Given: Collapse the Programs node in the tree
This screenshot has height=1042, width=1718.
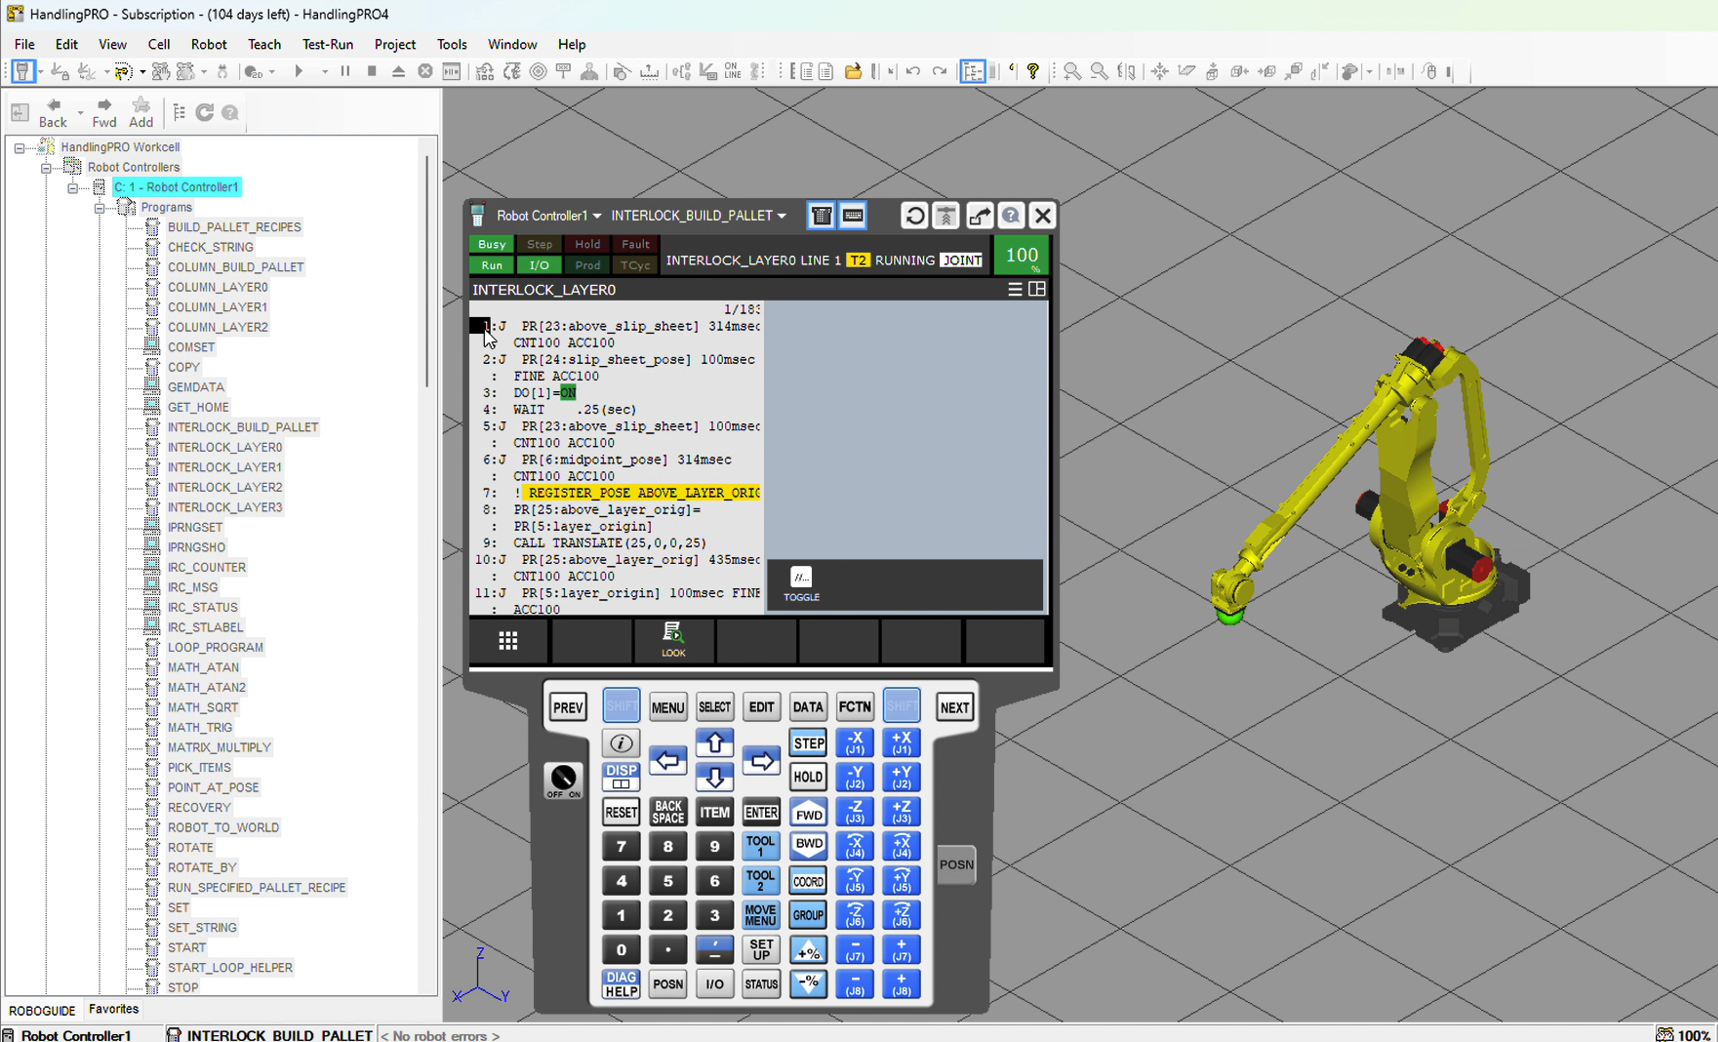Looking at the screenshot, I should pyautogui.click(x=100, y=207).
